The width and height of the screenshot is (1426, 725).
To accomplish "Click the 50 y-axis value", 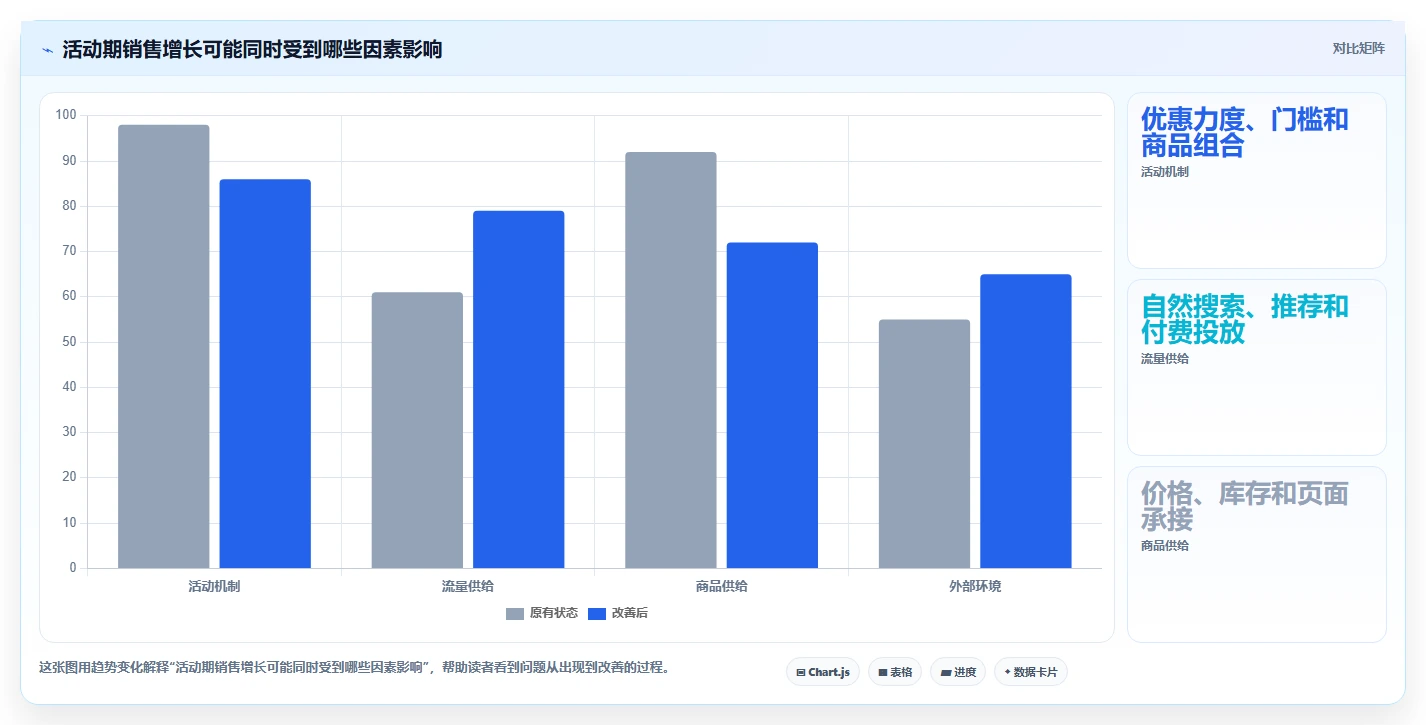I will pos(69,342).
